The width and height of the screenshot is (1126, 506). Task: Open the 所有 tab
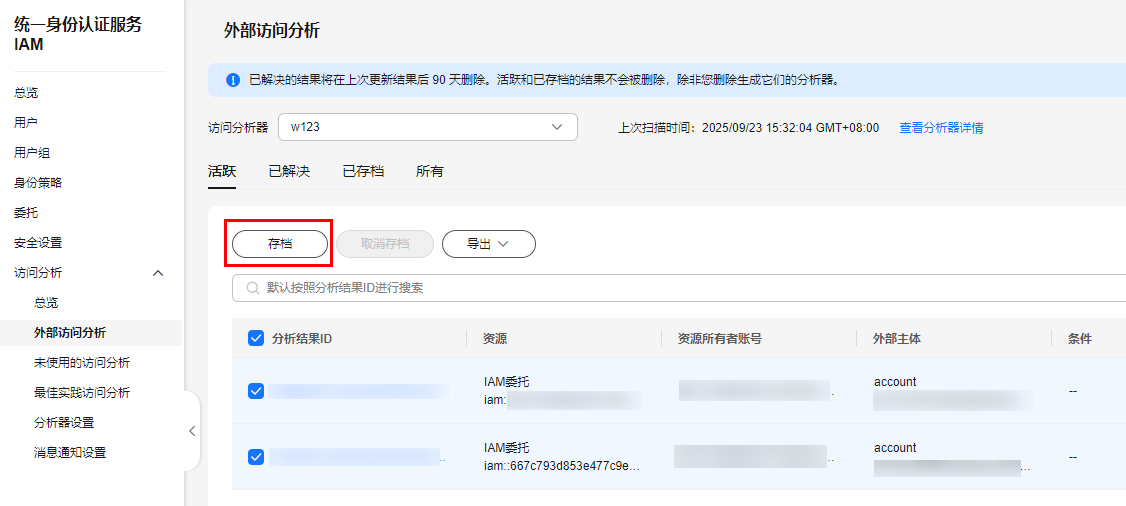pyautogui.click(x=429, y=172)
